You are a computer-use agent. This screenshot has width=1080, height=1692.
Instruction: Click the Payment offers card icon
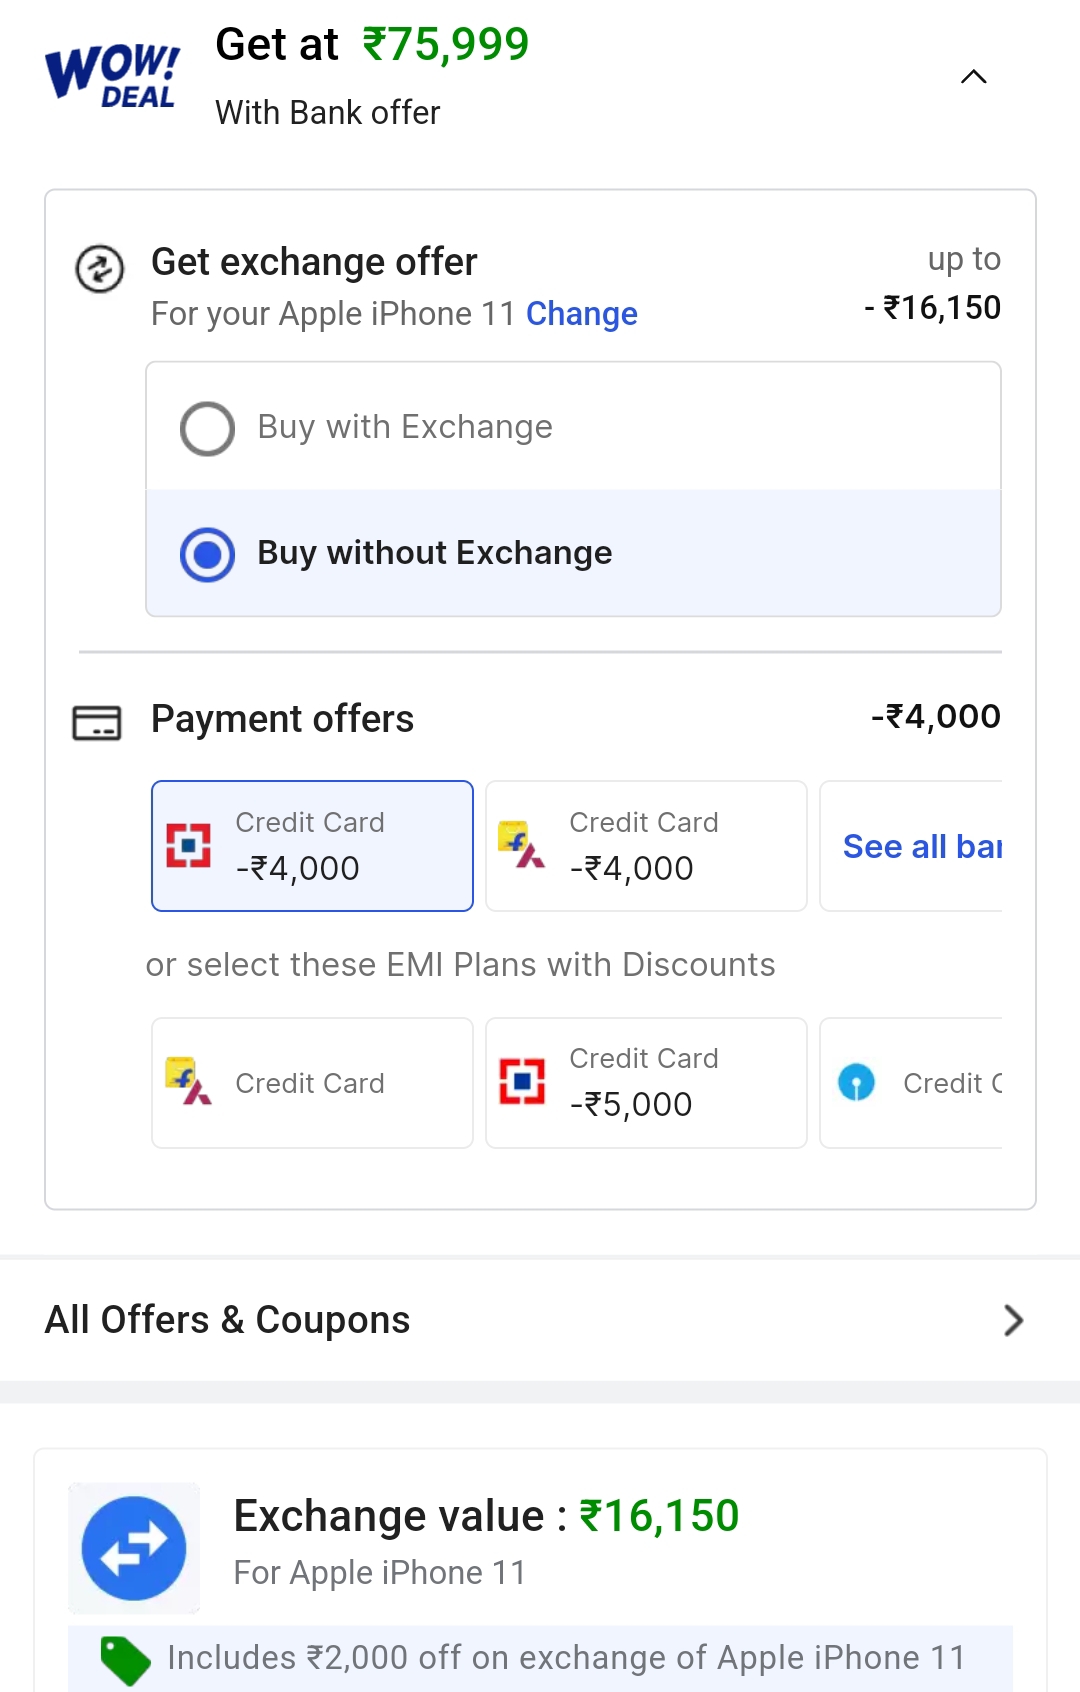pos(97,722)
